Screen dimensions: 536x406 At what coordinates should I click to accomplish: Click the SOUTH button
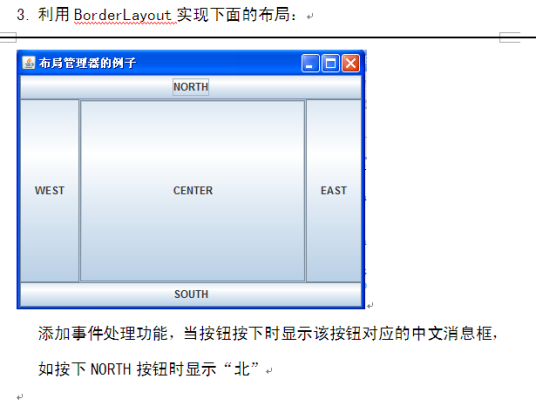pyautogui.click(x=191, y=294)
